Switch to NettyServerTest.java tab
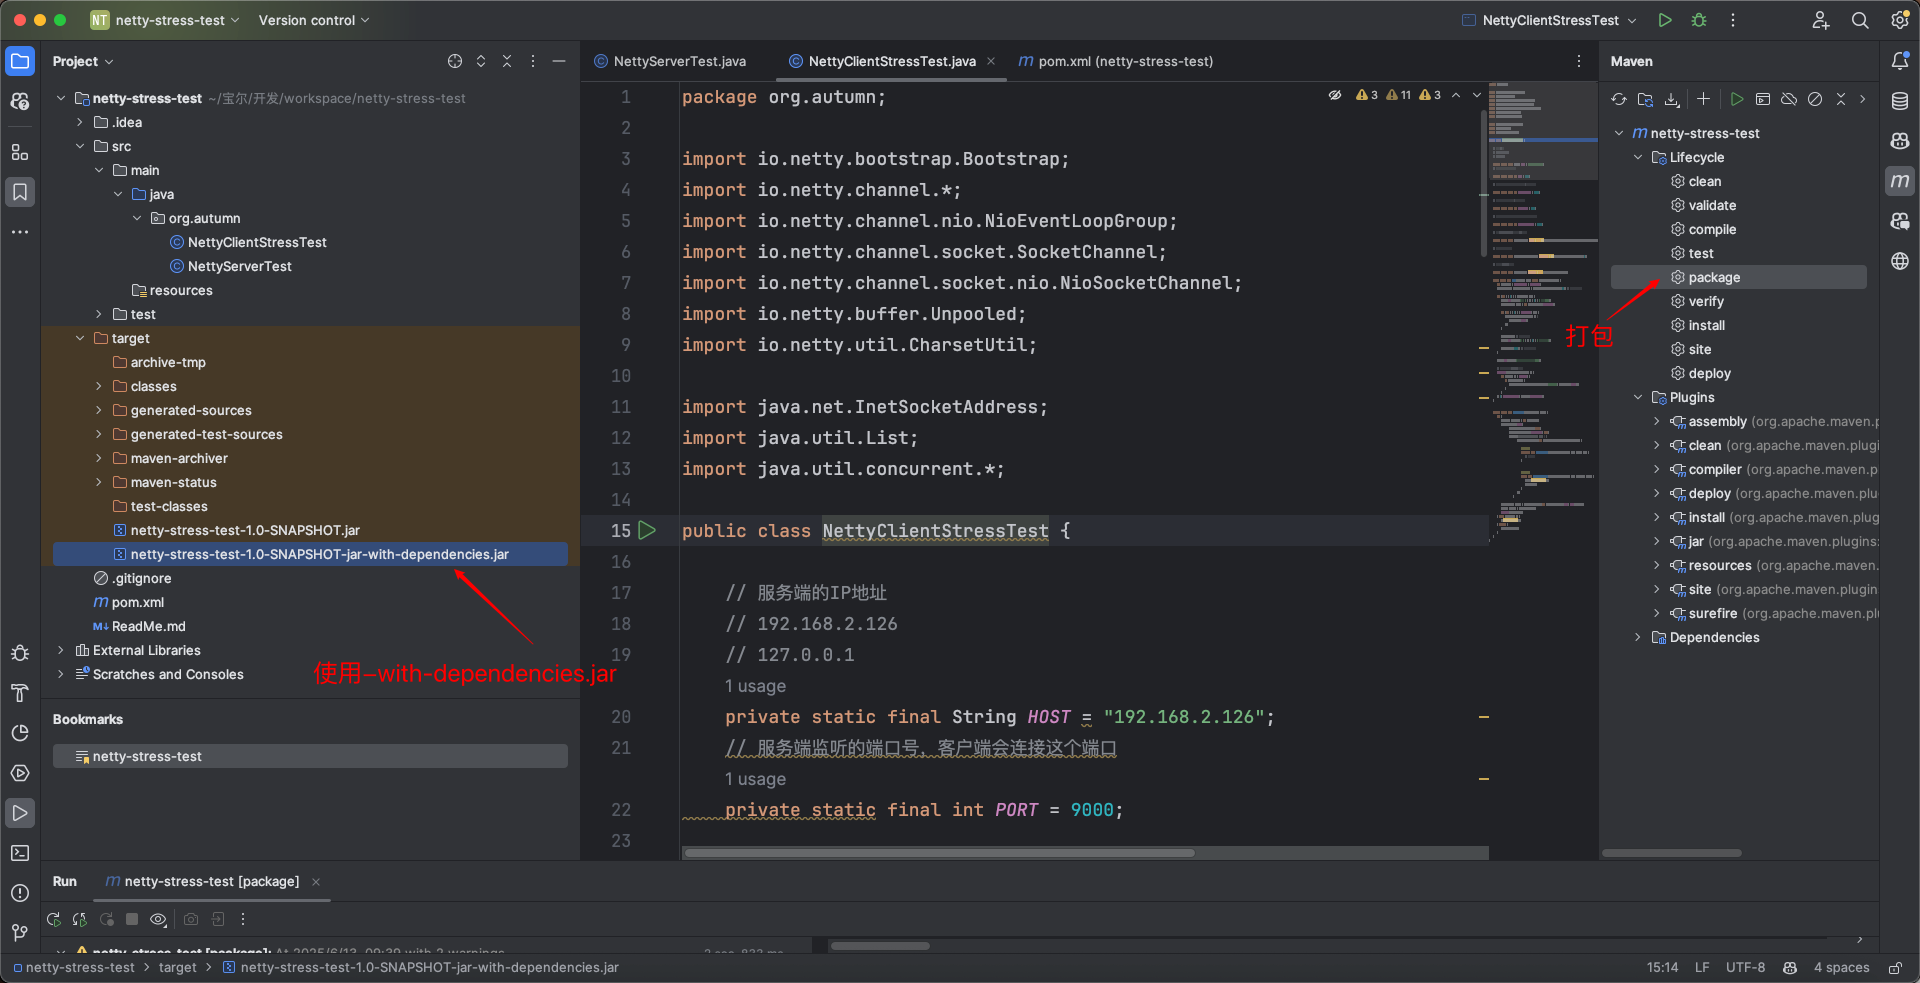Image resolution: width=1920 pixels, height=983 pixels. pyautogui.click(x=670, y=61)
